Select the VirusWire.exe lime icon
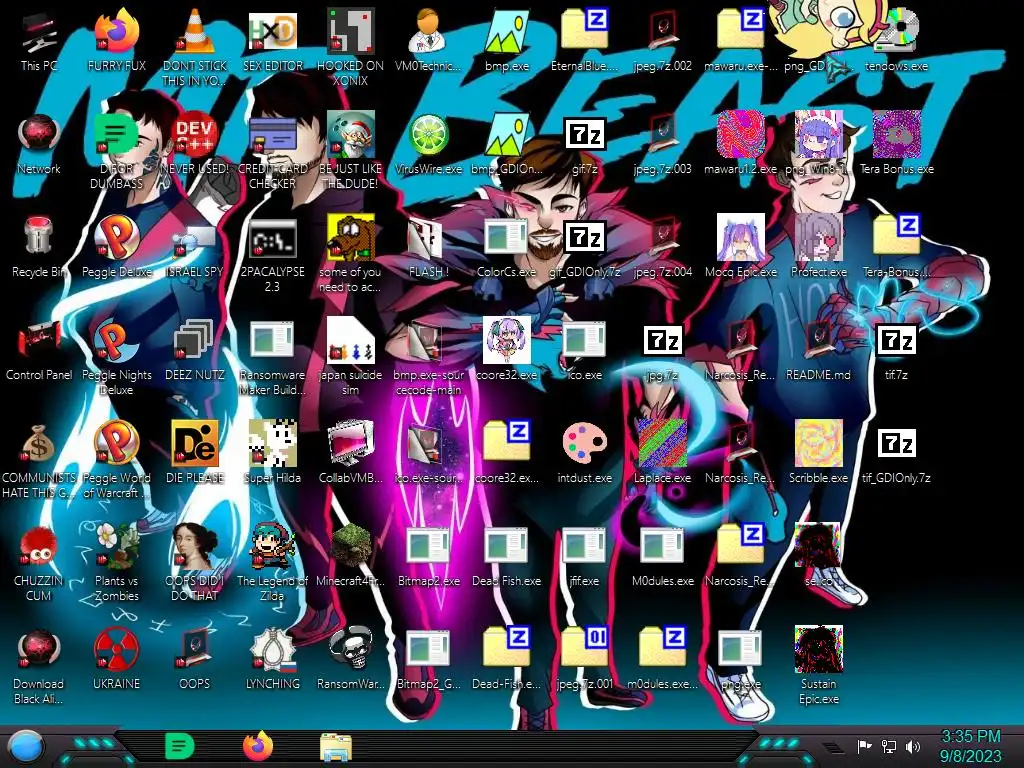This screenshot has height=768, width=1024. pyautogui.click(x=428, y=144)
